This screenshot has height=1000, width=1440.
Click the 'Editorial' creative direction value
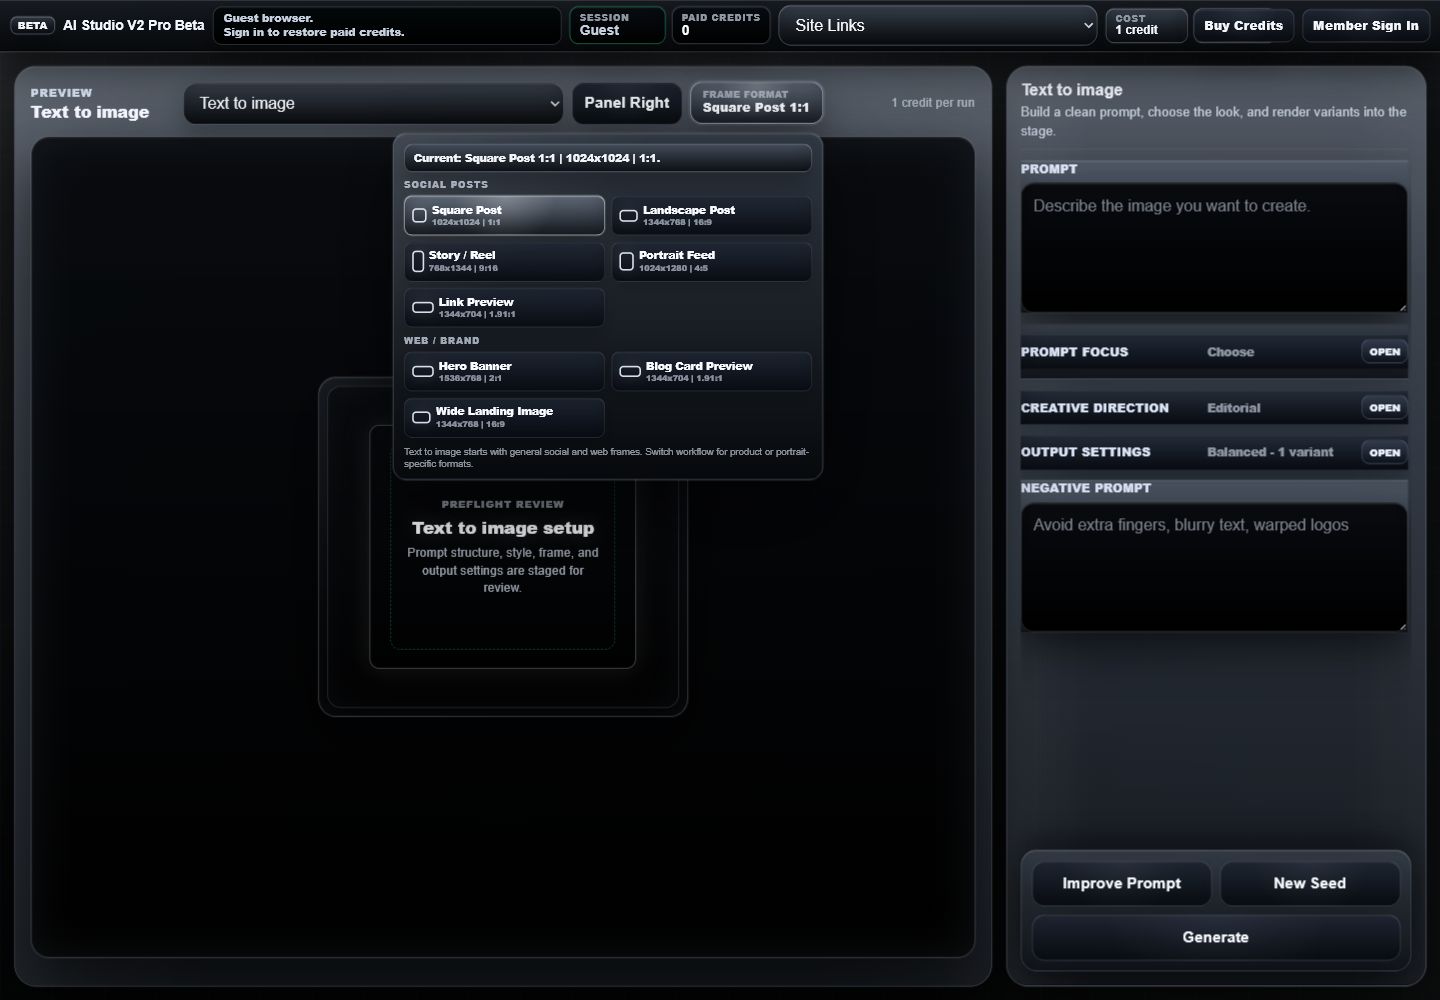pos(1233,408)
